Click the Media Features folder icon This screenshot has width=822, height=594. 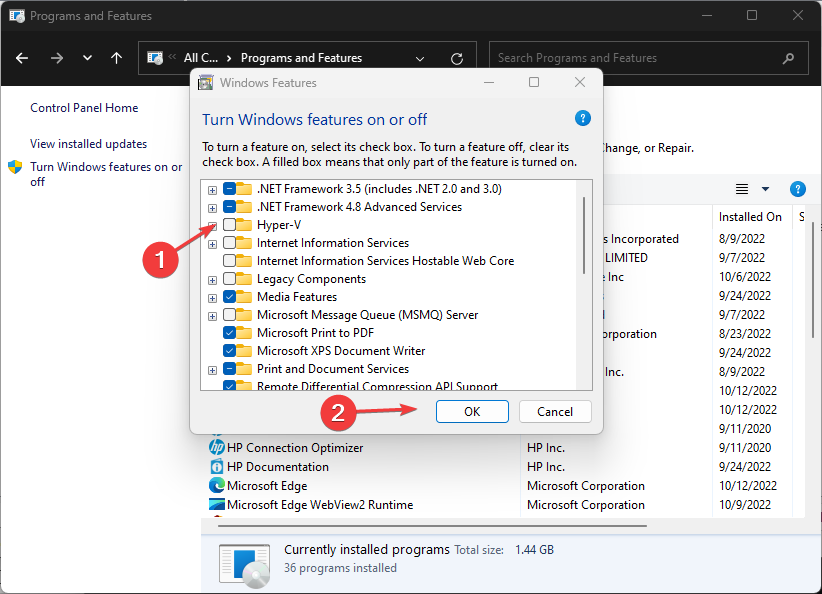244,297
